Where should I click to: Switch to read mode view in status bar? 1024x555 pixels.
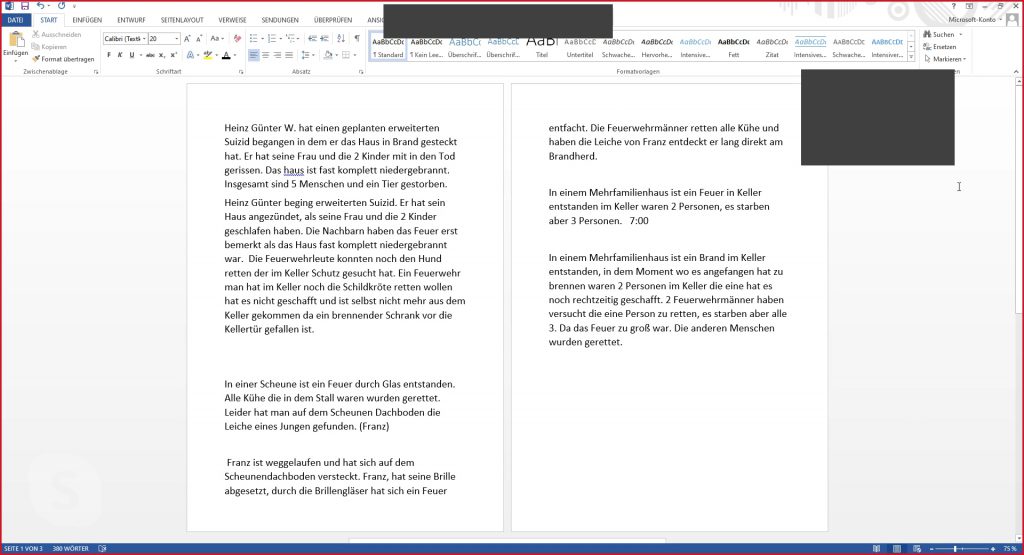(x=876, y=548)
